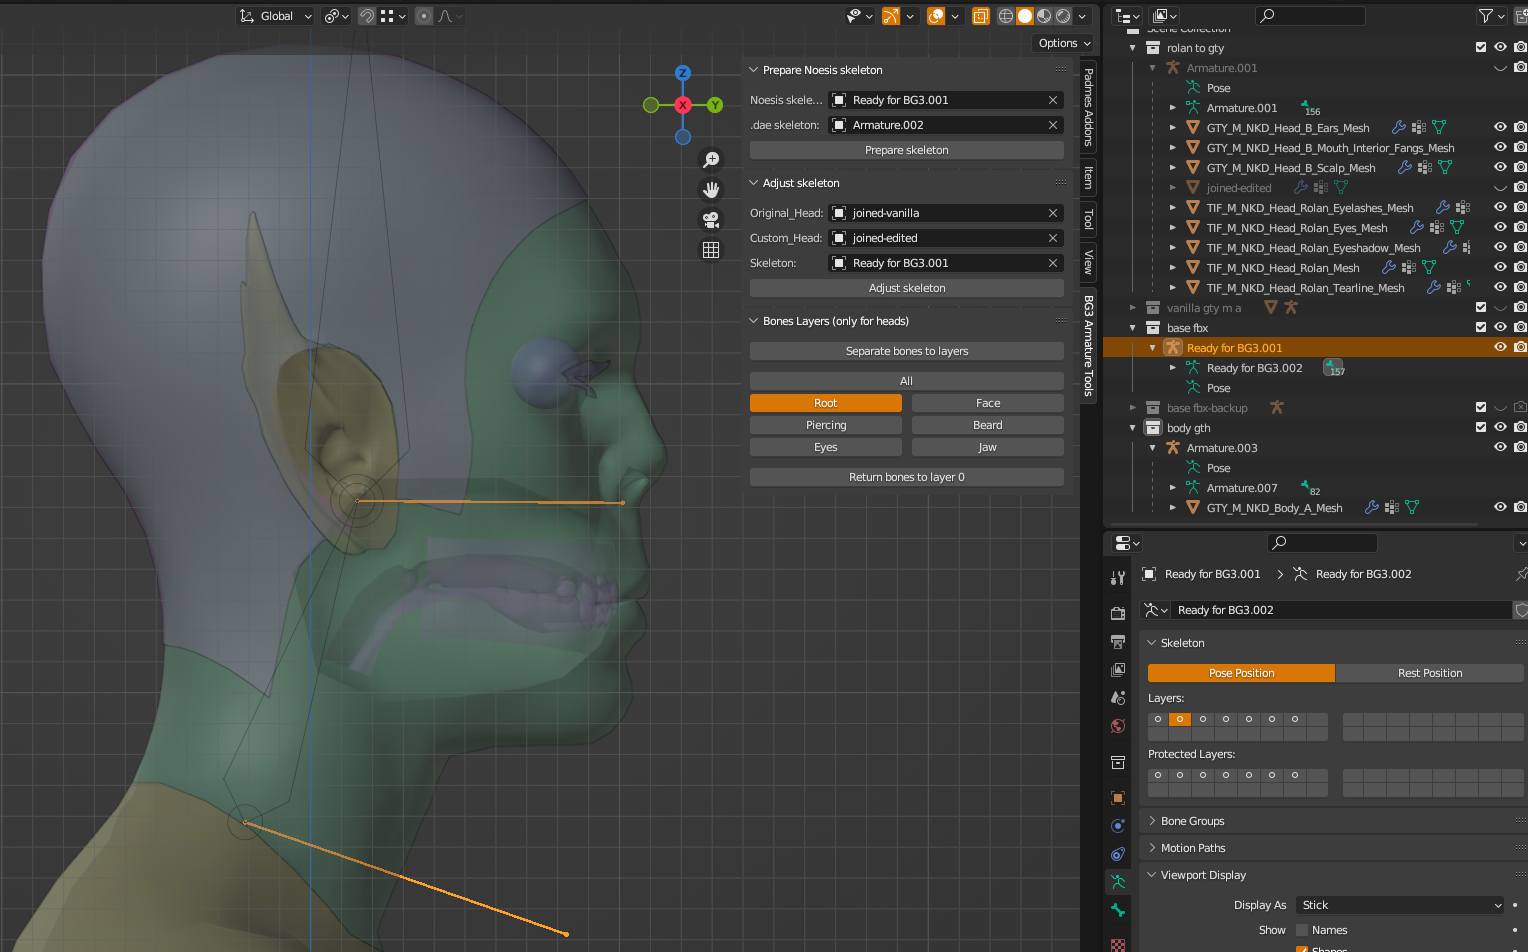Image resolution: width=1528 pixels, height=952 pixels.
Task: Select wireframe viewport shading
Action: coord(1006,16)
